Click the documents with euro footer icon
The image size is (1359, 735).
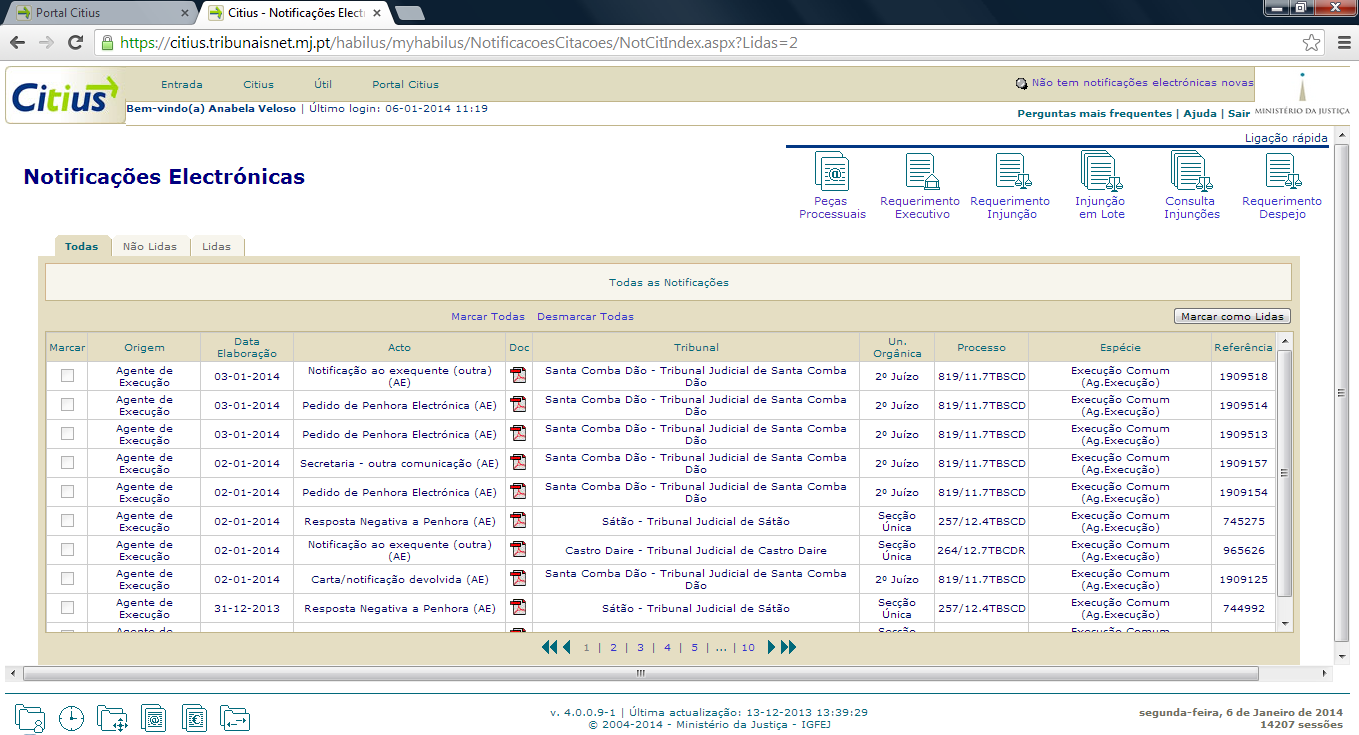(x=195, y=718)
